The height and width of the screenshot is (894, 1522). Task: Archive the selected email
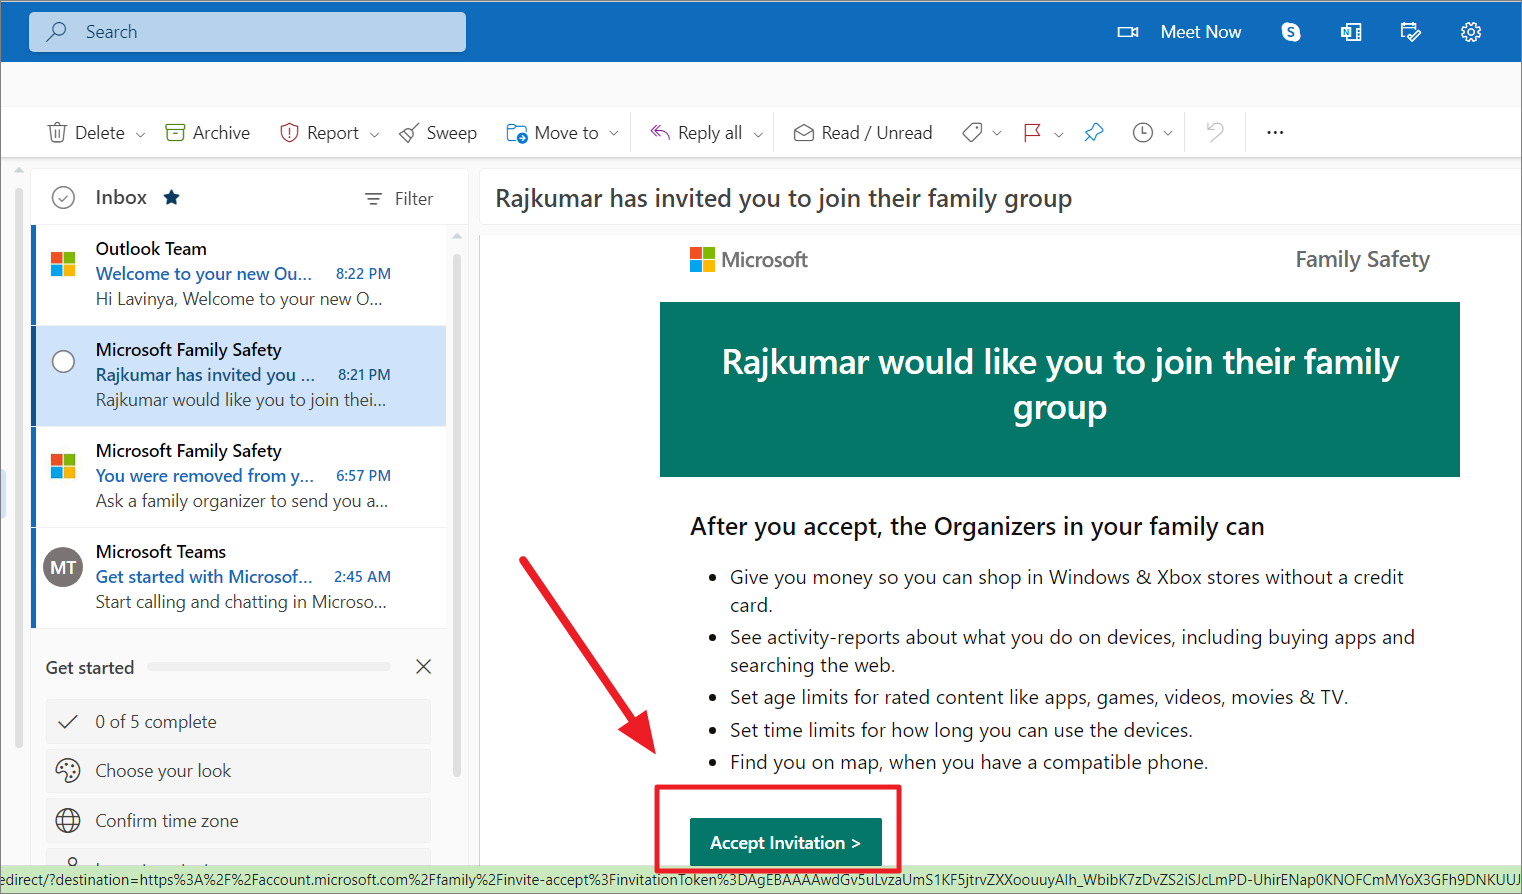click(x=207, y=133)
